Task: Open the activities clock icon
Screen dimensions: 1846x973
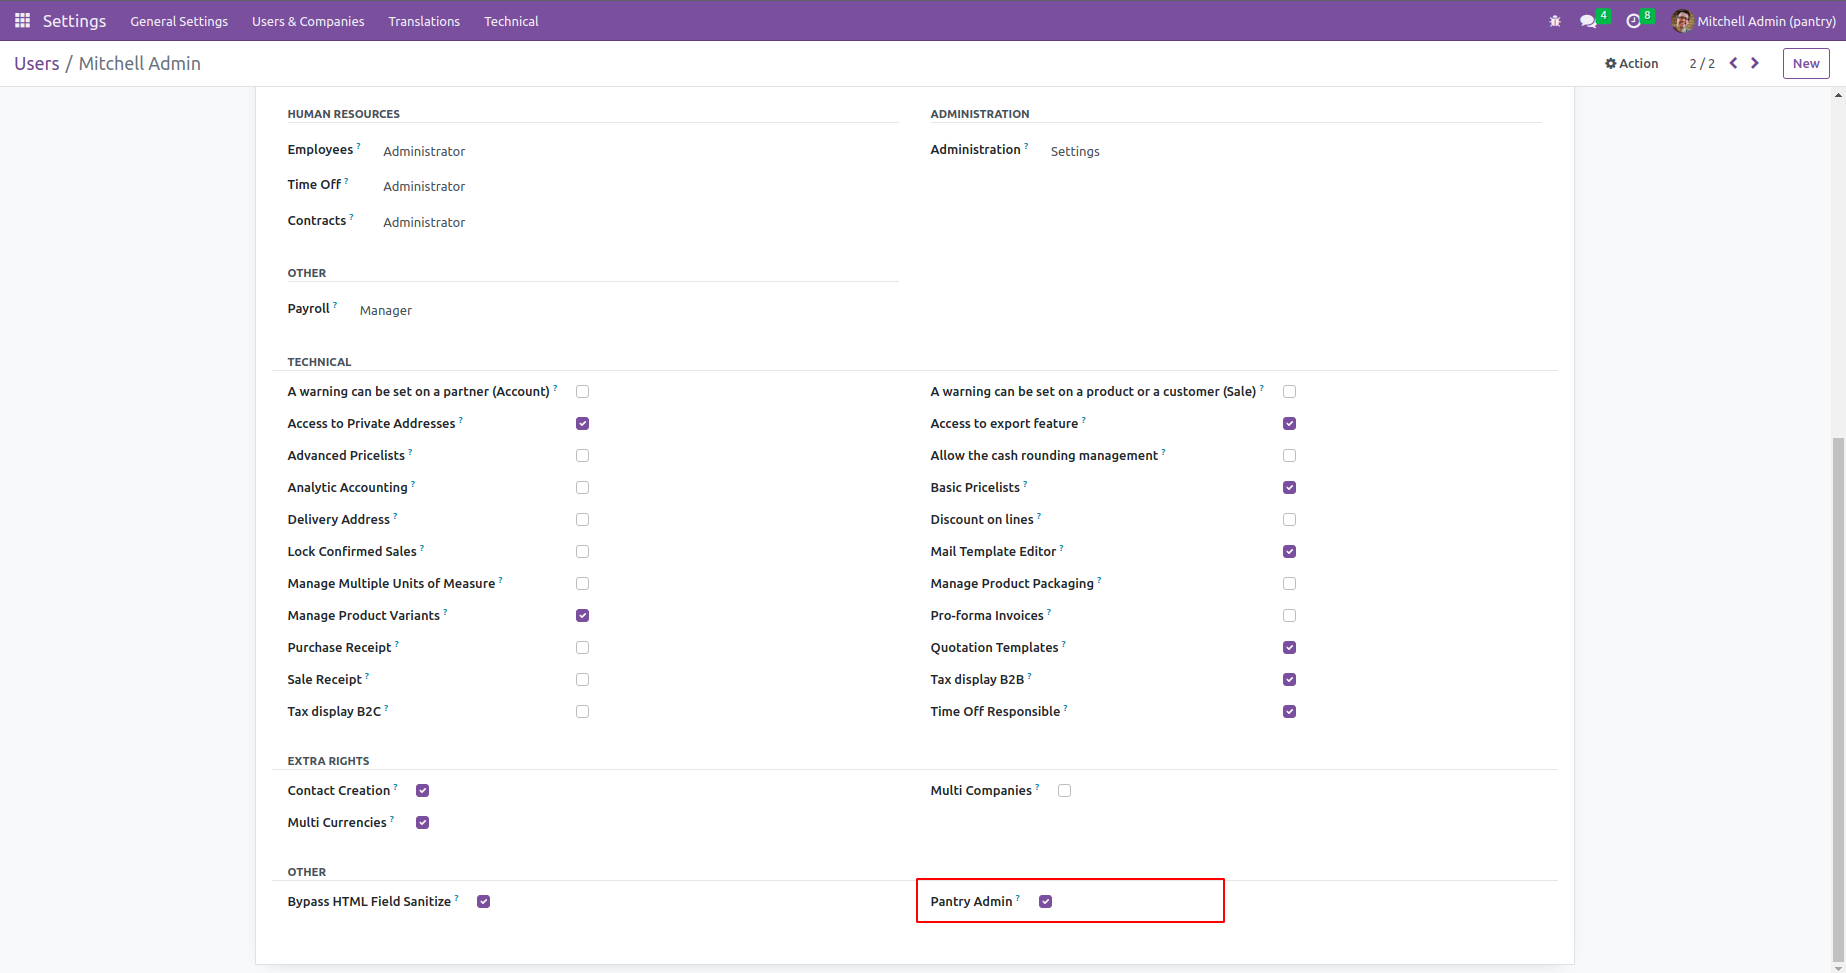Action: [x=1634, y=21]
